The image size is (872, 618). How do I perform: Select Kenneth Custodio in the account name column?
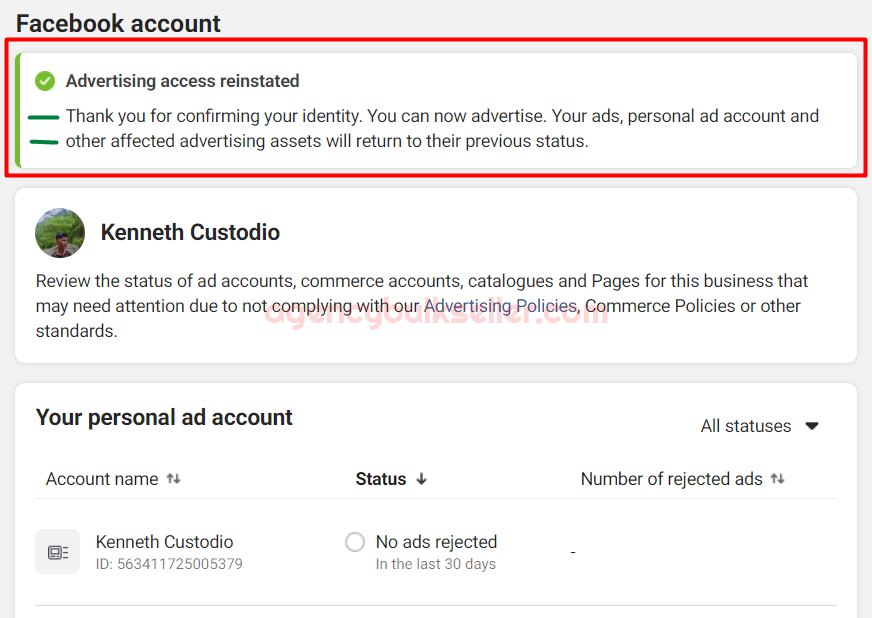(164, 541)
